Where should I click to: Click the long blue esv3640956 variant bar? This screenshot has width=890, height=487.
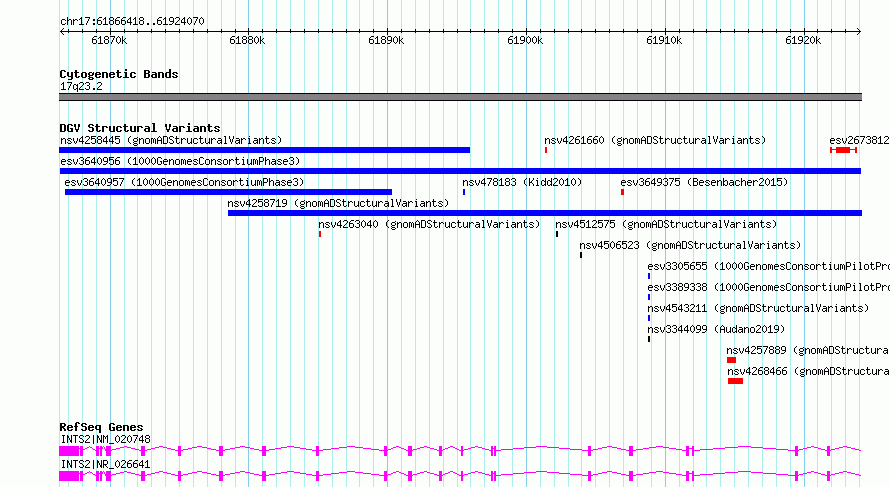pos(460,171)
